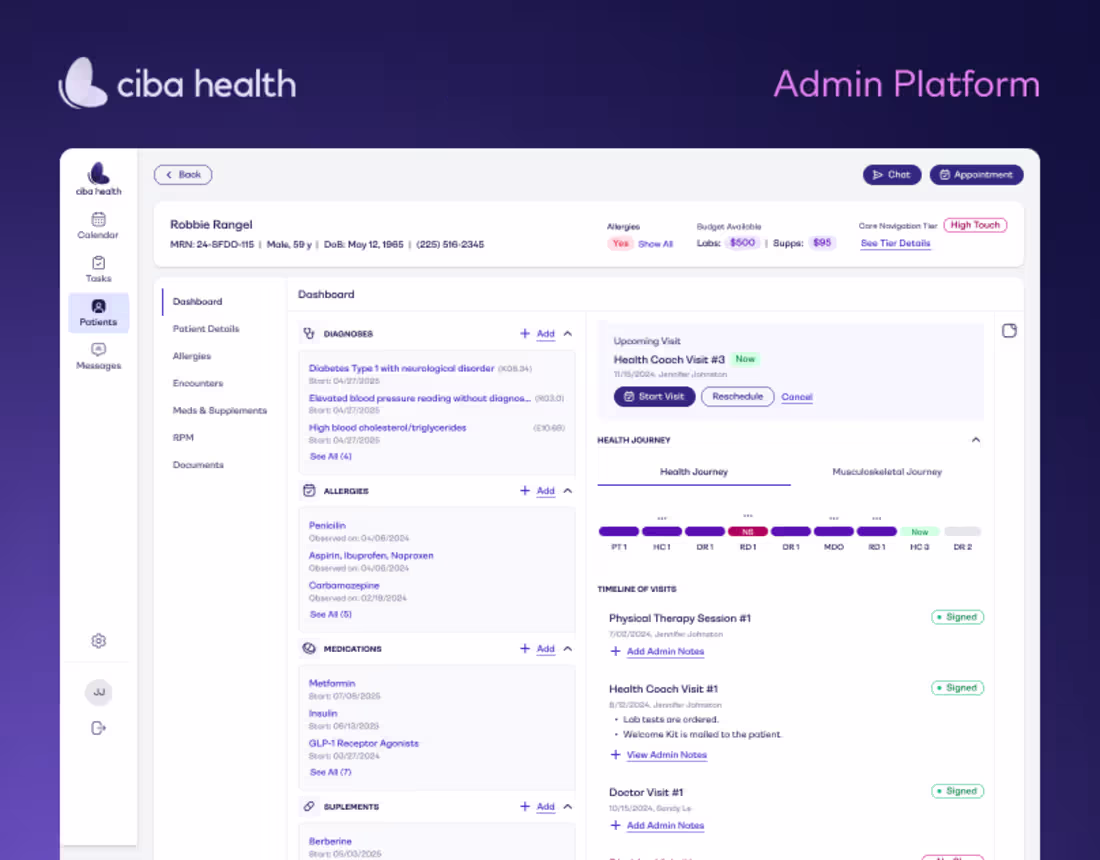Open Patient Details from the navigation list

(x=206, y=328)
